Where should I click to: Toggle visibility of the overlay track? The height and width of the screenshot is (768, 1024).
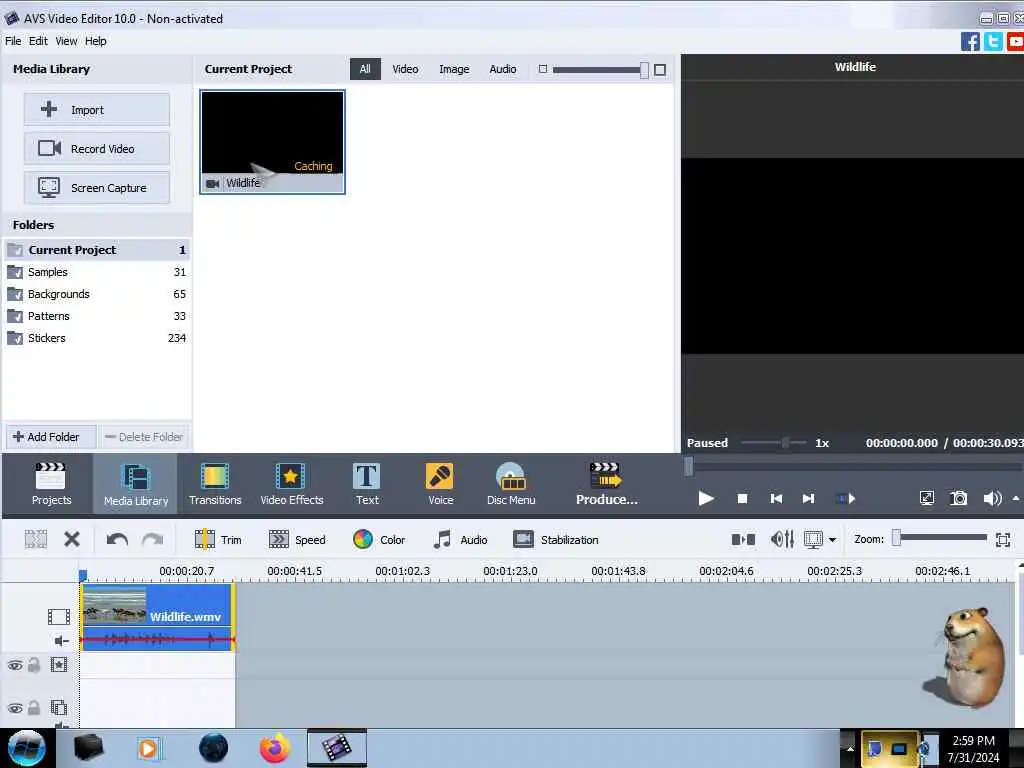pos(15,708)
